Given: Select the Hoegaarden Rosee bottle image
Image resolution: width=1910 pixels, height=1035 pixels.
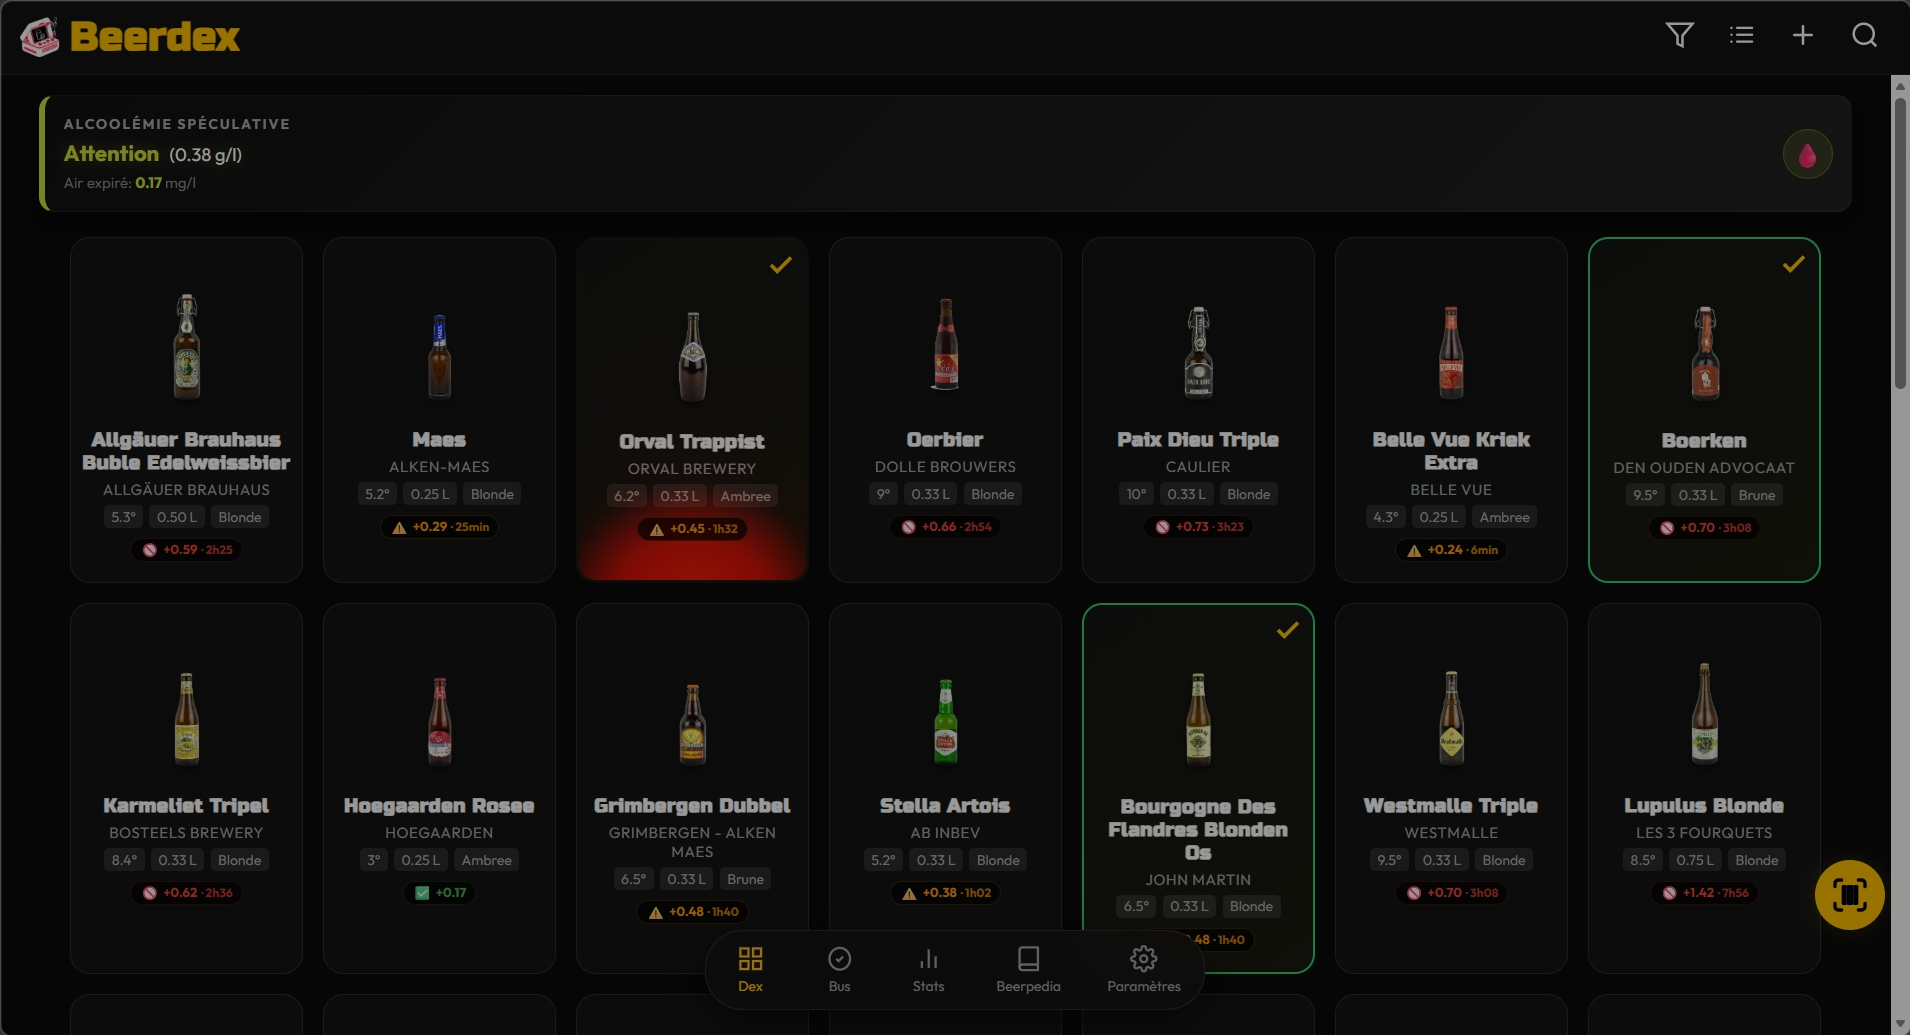Looking at the screenshot, I should click(439, 720).
